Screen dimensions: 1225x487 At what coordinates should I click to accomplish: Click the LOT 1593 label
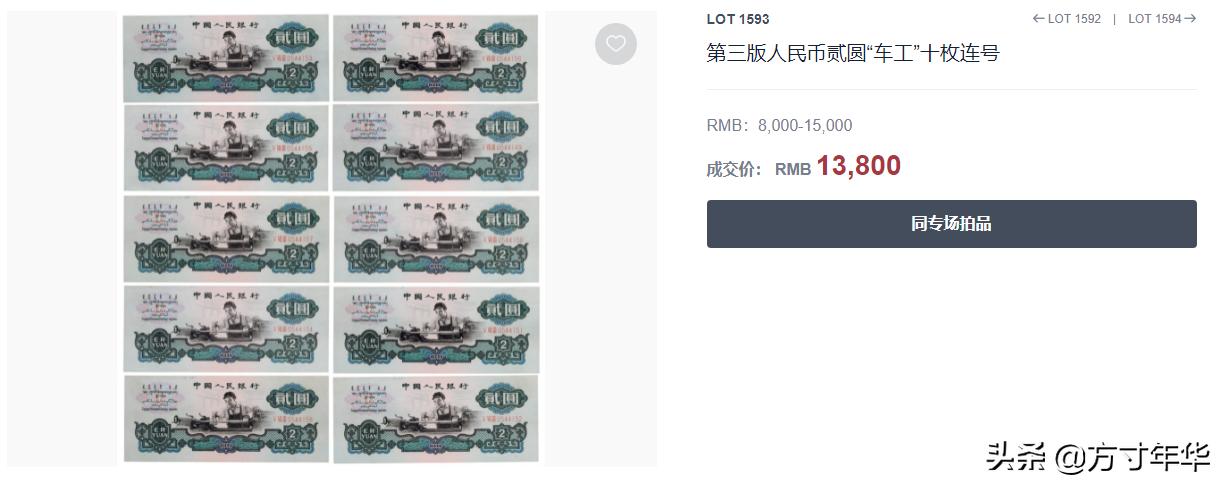(738, 19)
